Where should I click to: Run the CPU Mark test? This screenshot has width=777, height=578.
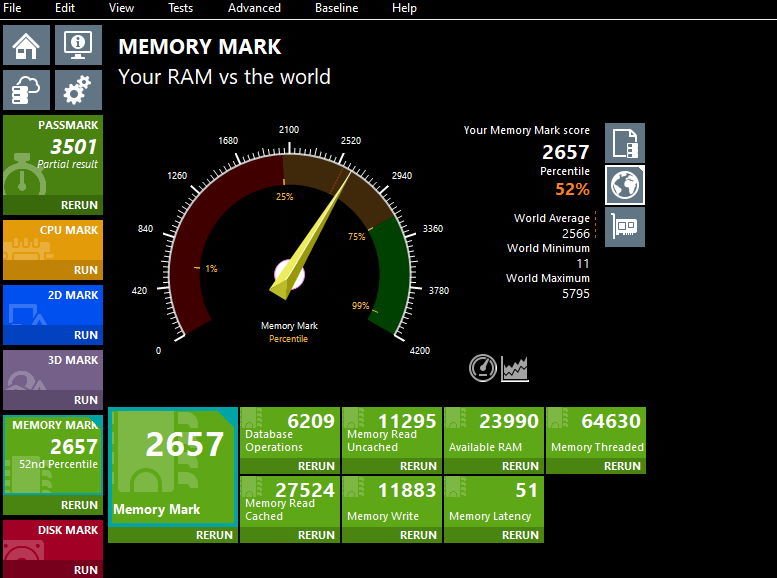[x=86, y=270]
